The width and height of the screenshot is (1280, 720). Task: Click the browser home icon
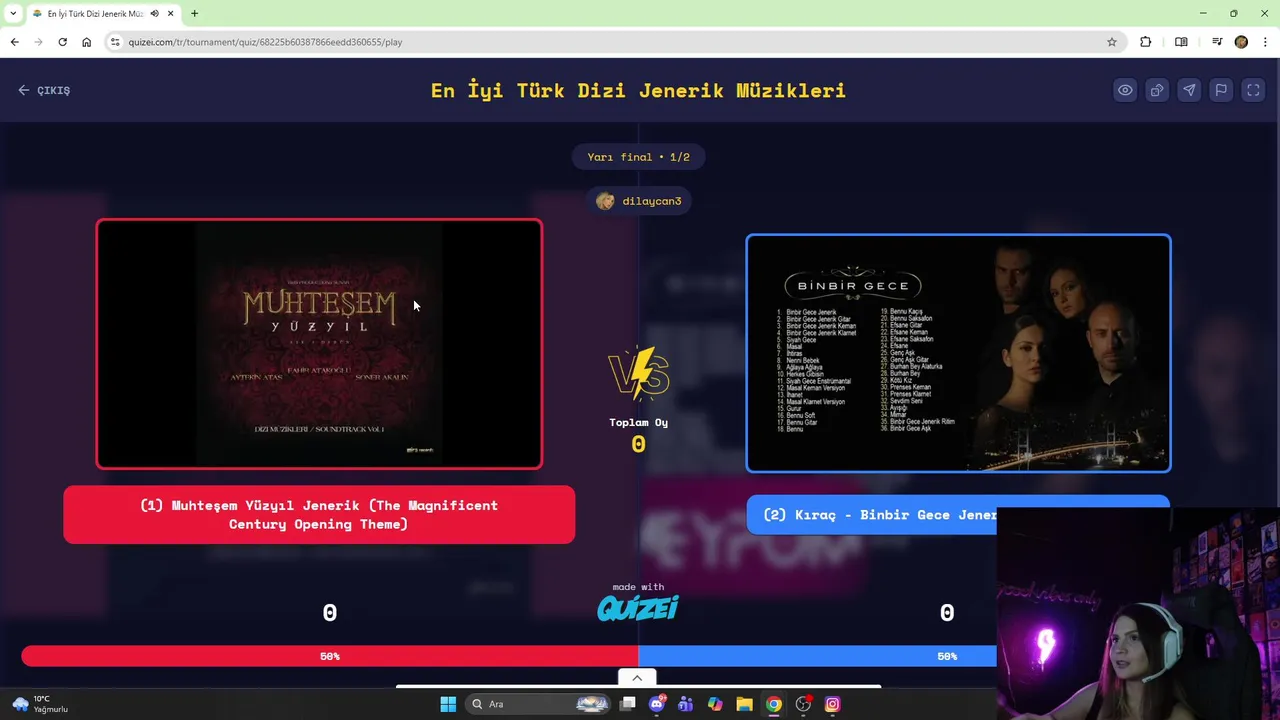[86, 42]
